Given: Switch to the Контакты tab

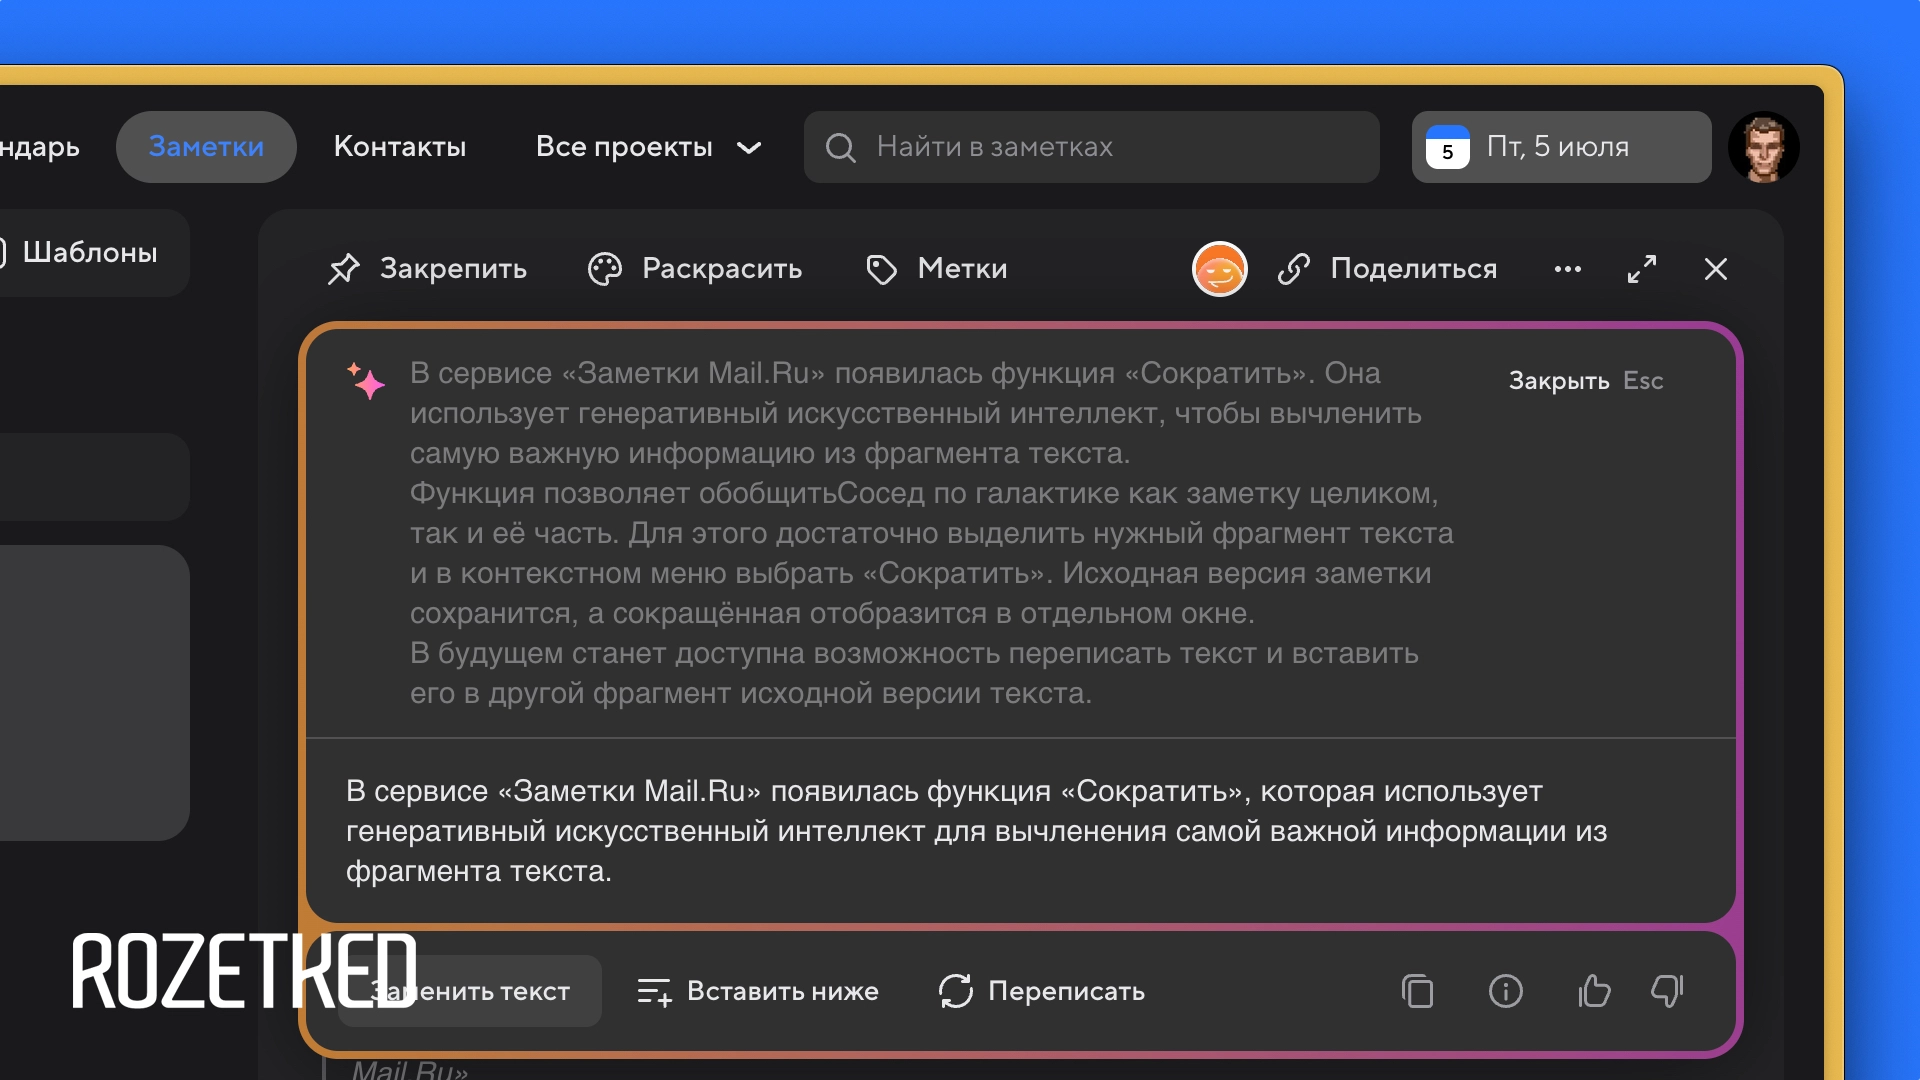Looking at the screenshot, I should (x=400, y=147).
